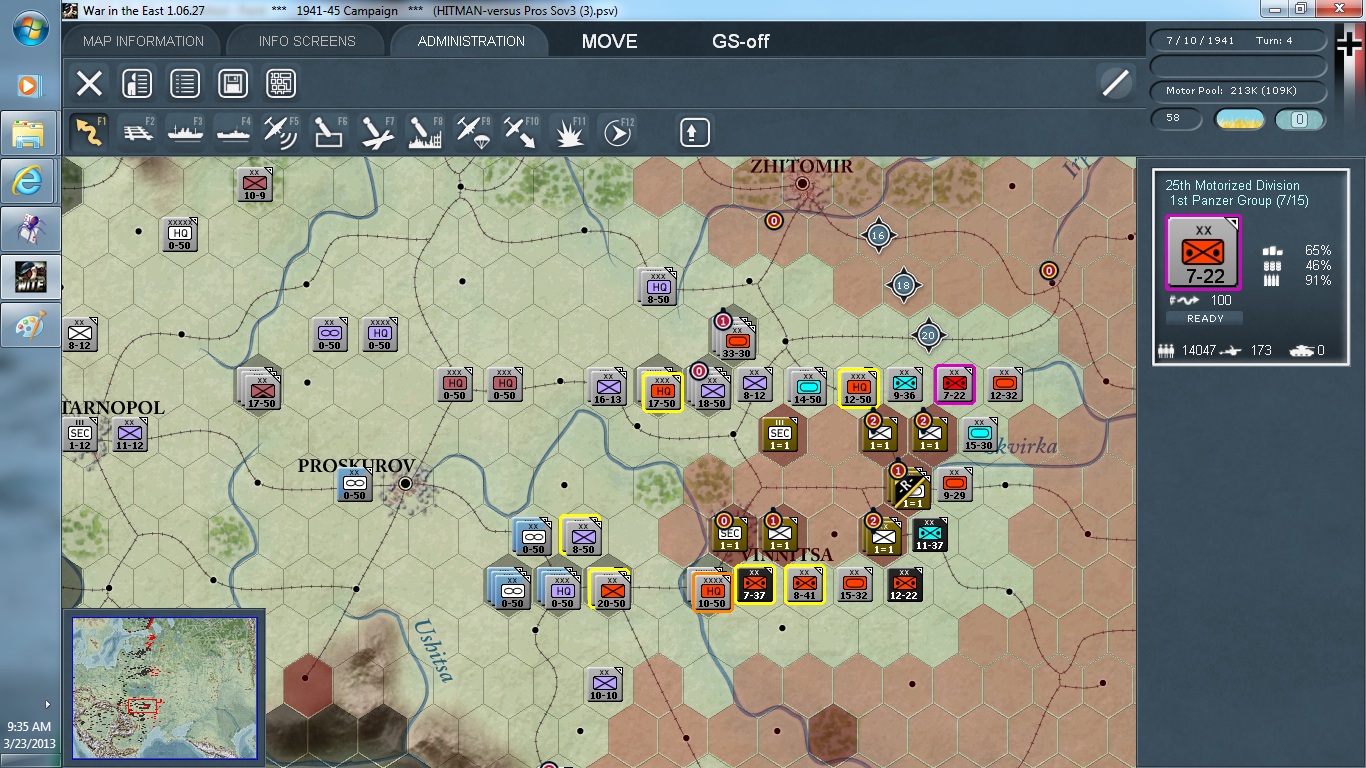Select the 16-13 infantry counter

click(x=607, y=387)
